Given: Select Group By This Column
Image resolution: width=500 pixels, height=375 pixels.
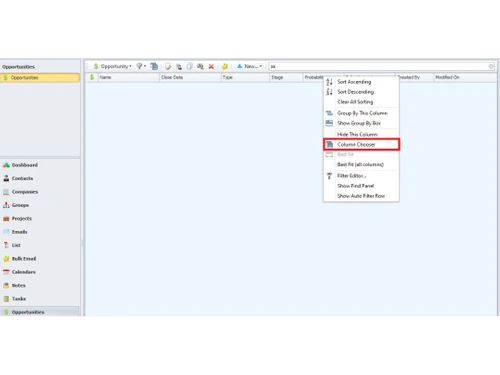Looking at the screenshot, I should pyautogui.click(x=361, y=113).
